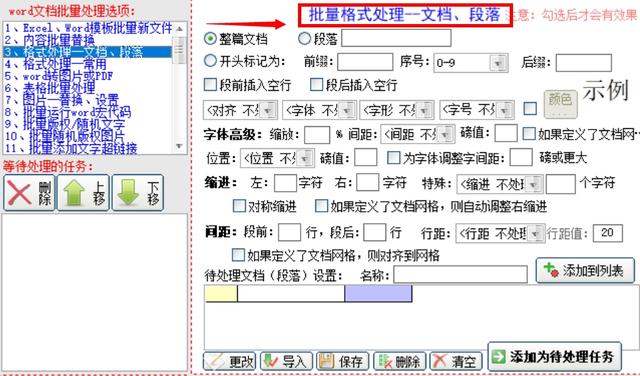The image size is (640, 376).
Task: Click the 行距值 field showing 20
Action: pyautogui.click(x=608, y=233)
